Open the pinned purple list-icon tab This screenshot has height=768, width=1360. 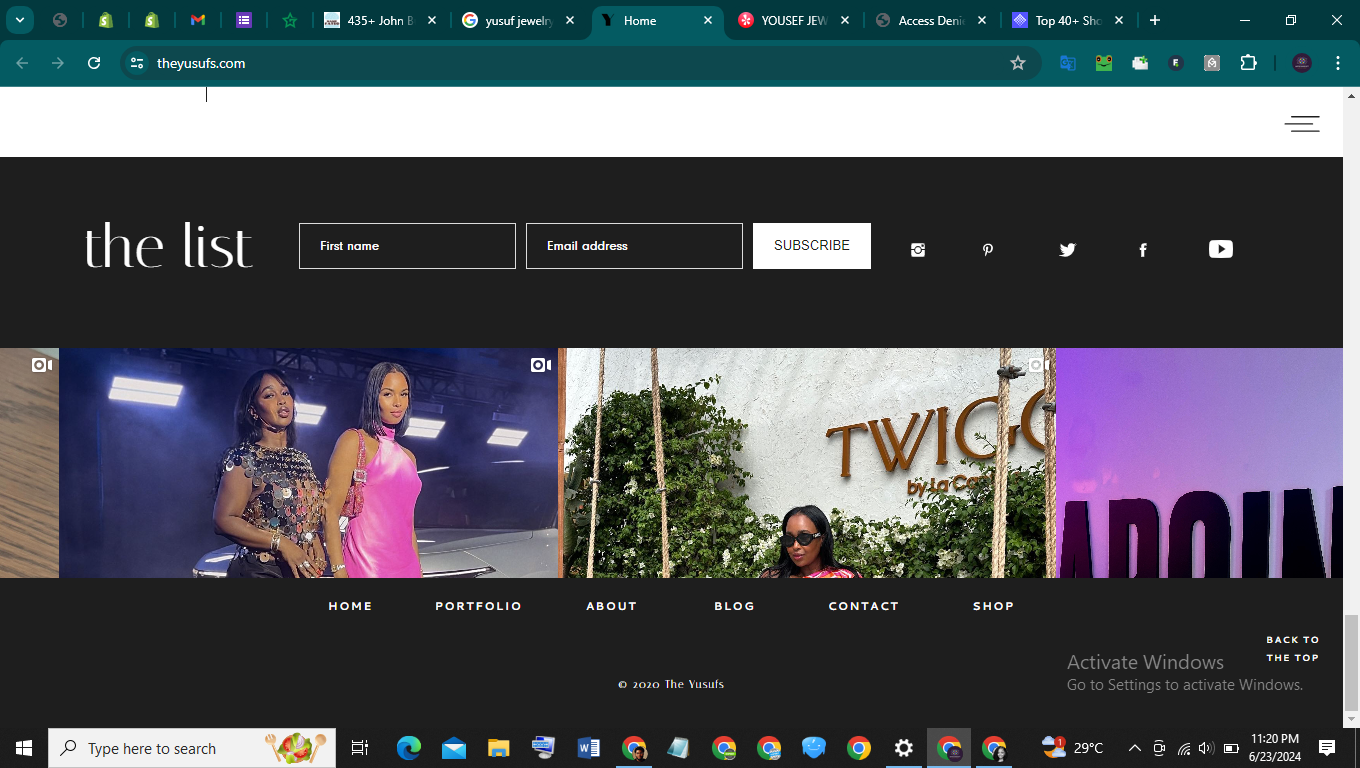pyautogui.click(x=244, y=20)
